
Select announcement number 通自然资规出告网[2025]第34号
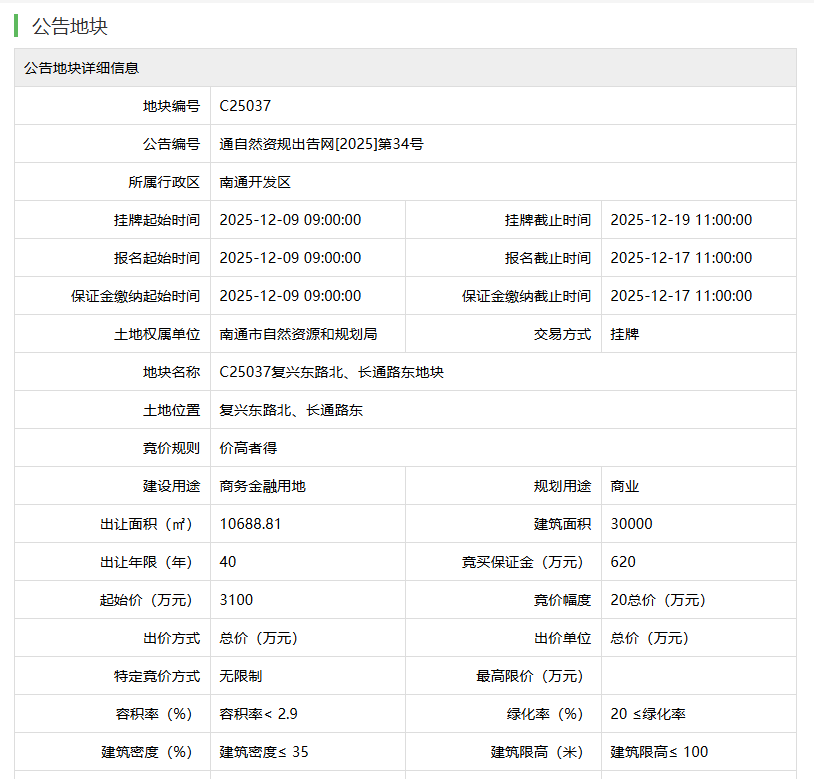[x=322, y=143]
